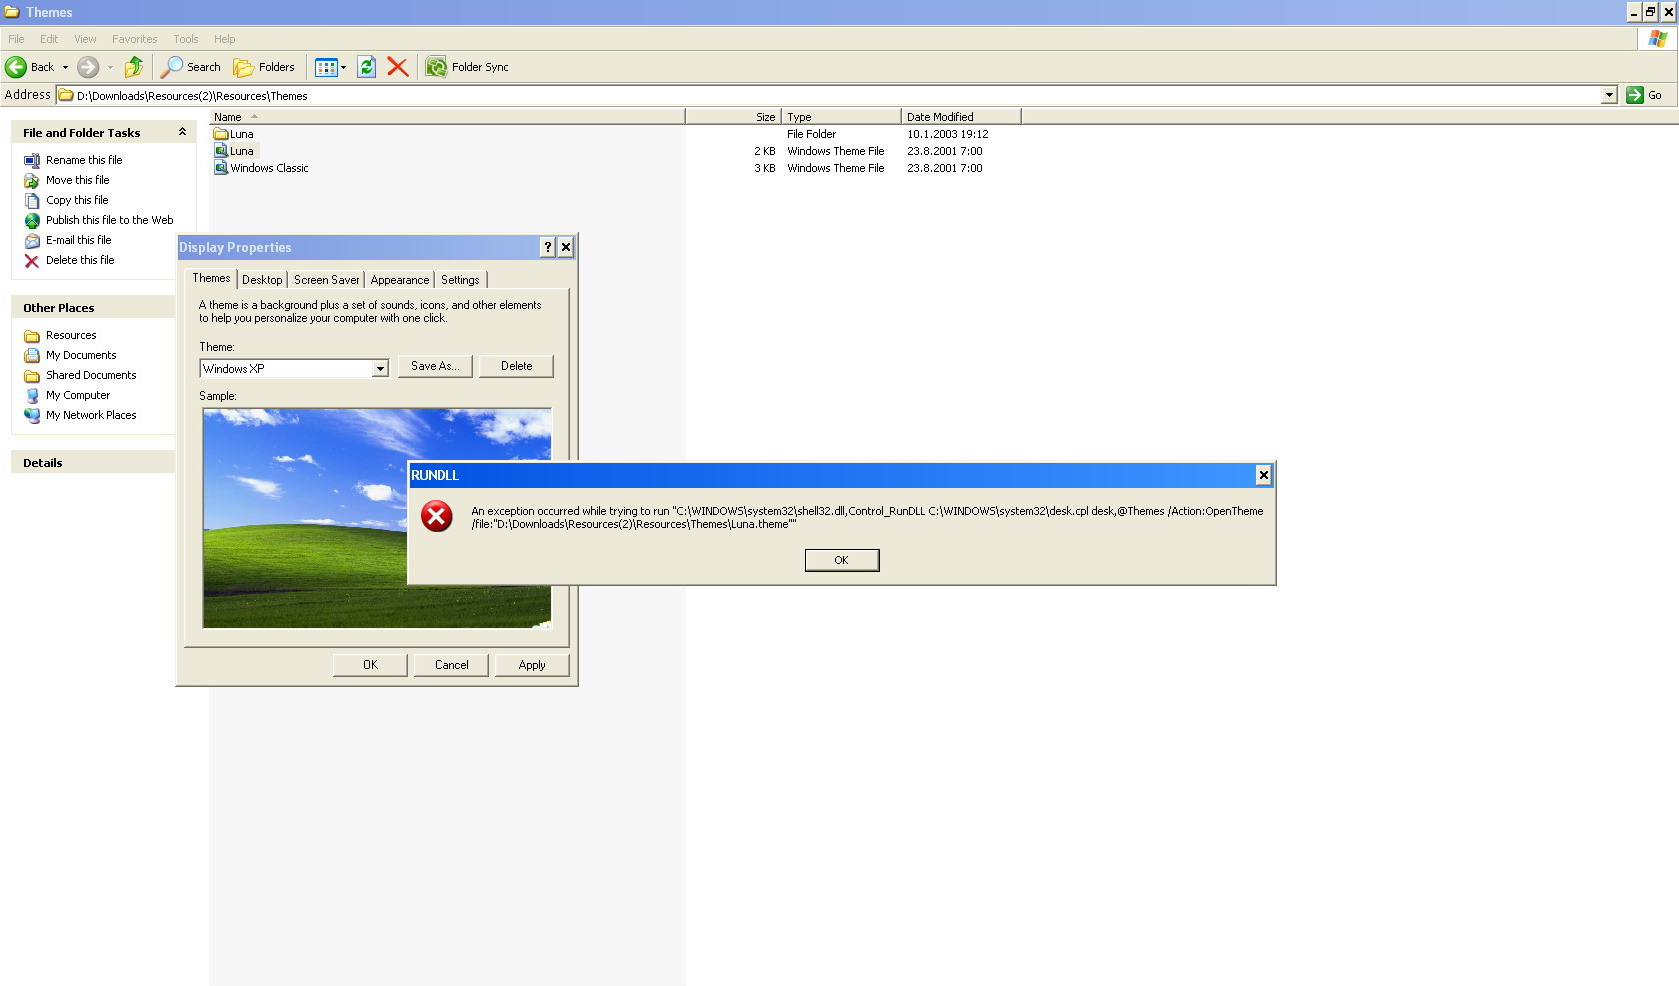Sort by the Date Modified column header
This screenshot has height=986, width=1679.
coord(940,117)
